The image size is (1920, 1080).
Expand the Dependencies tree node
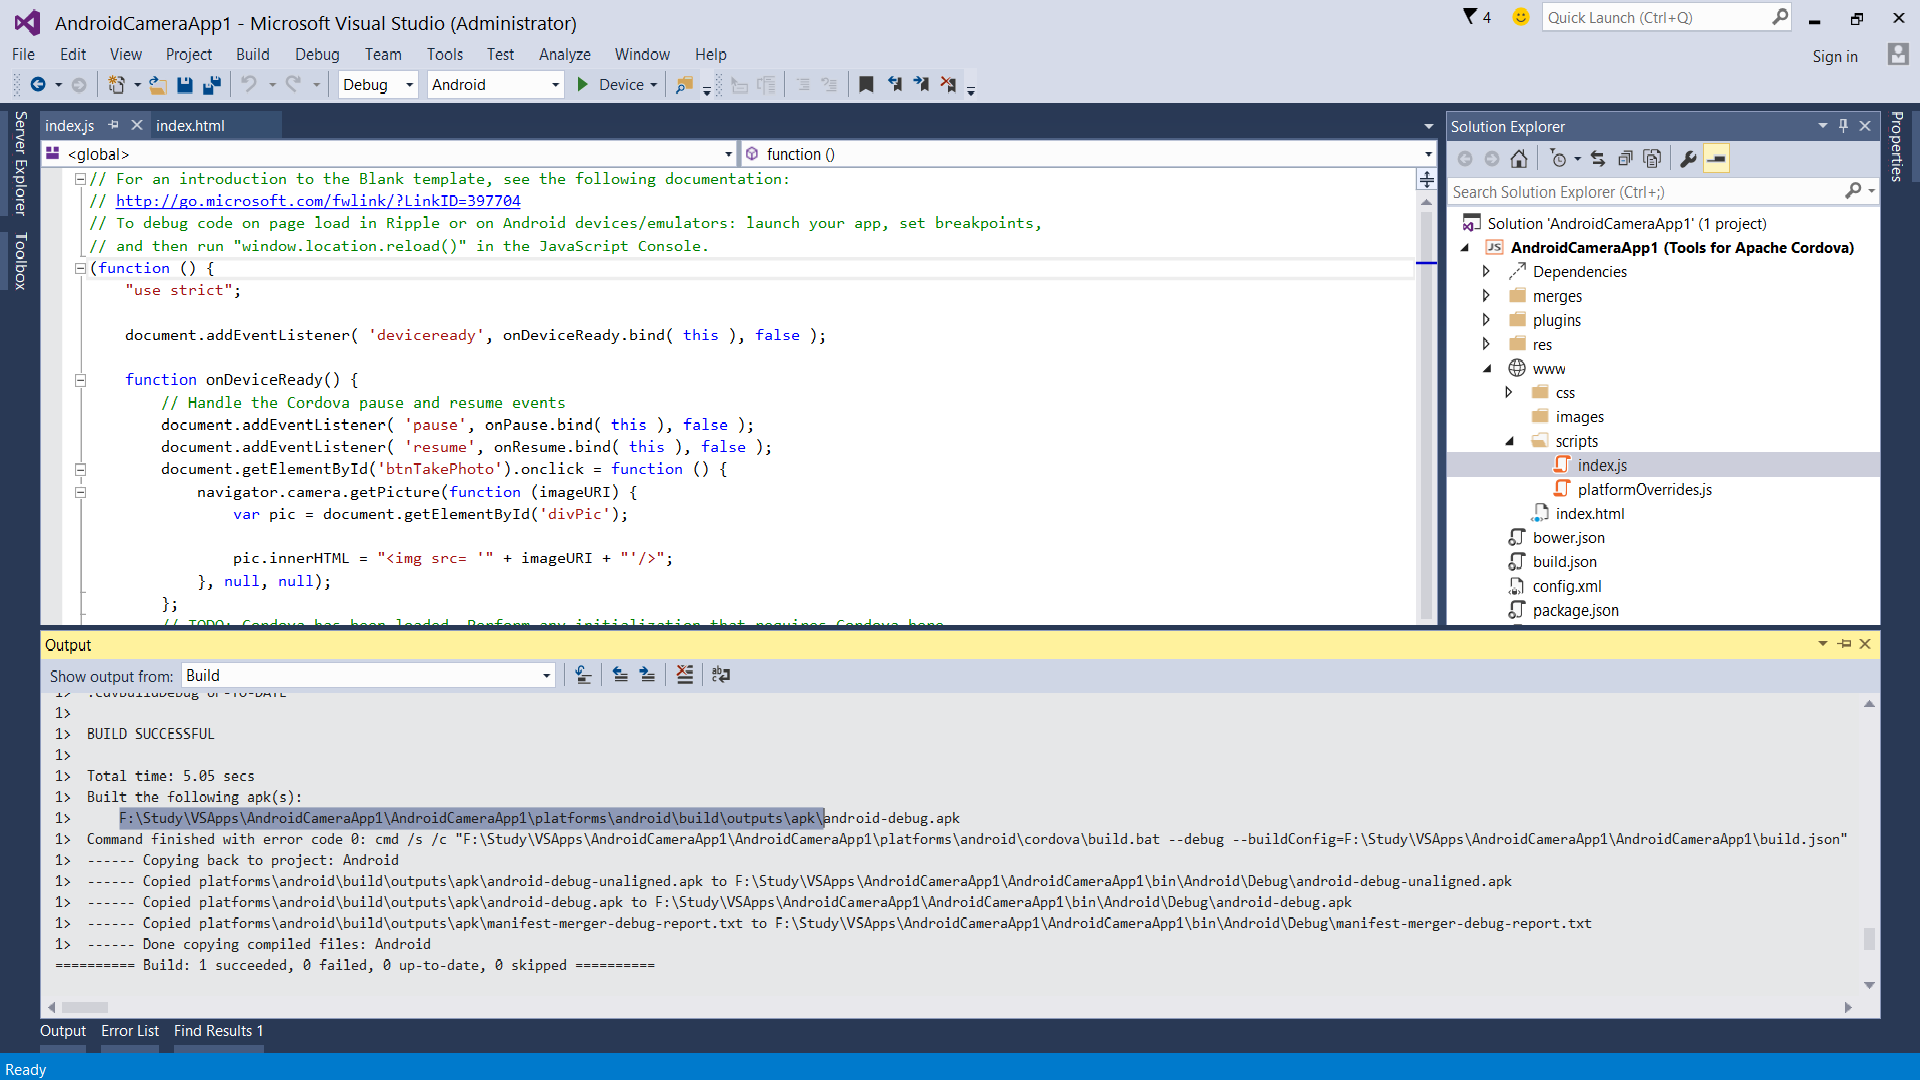[1487, 272]
